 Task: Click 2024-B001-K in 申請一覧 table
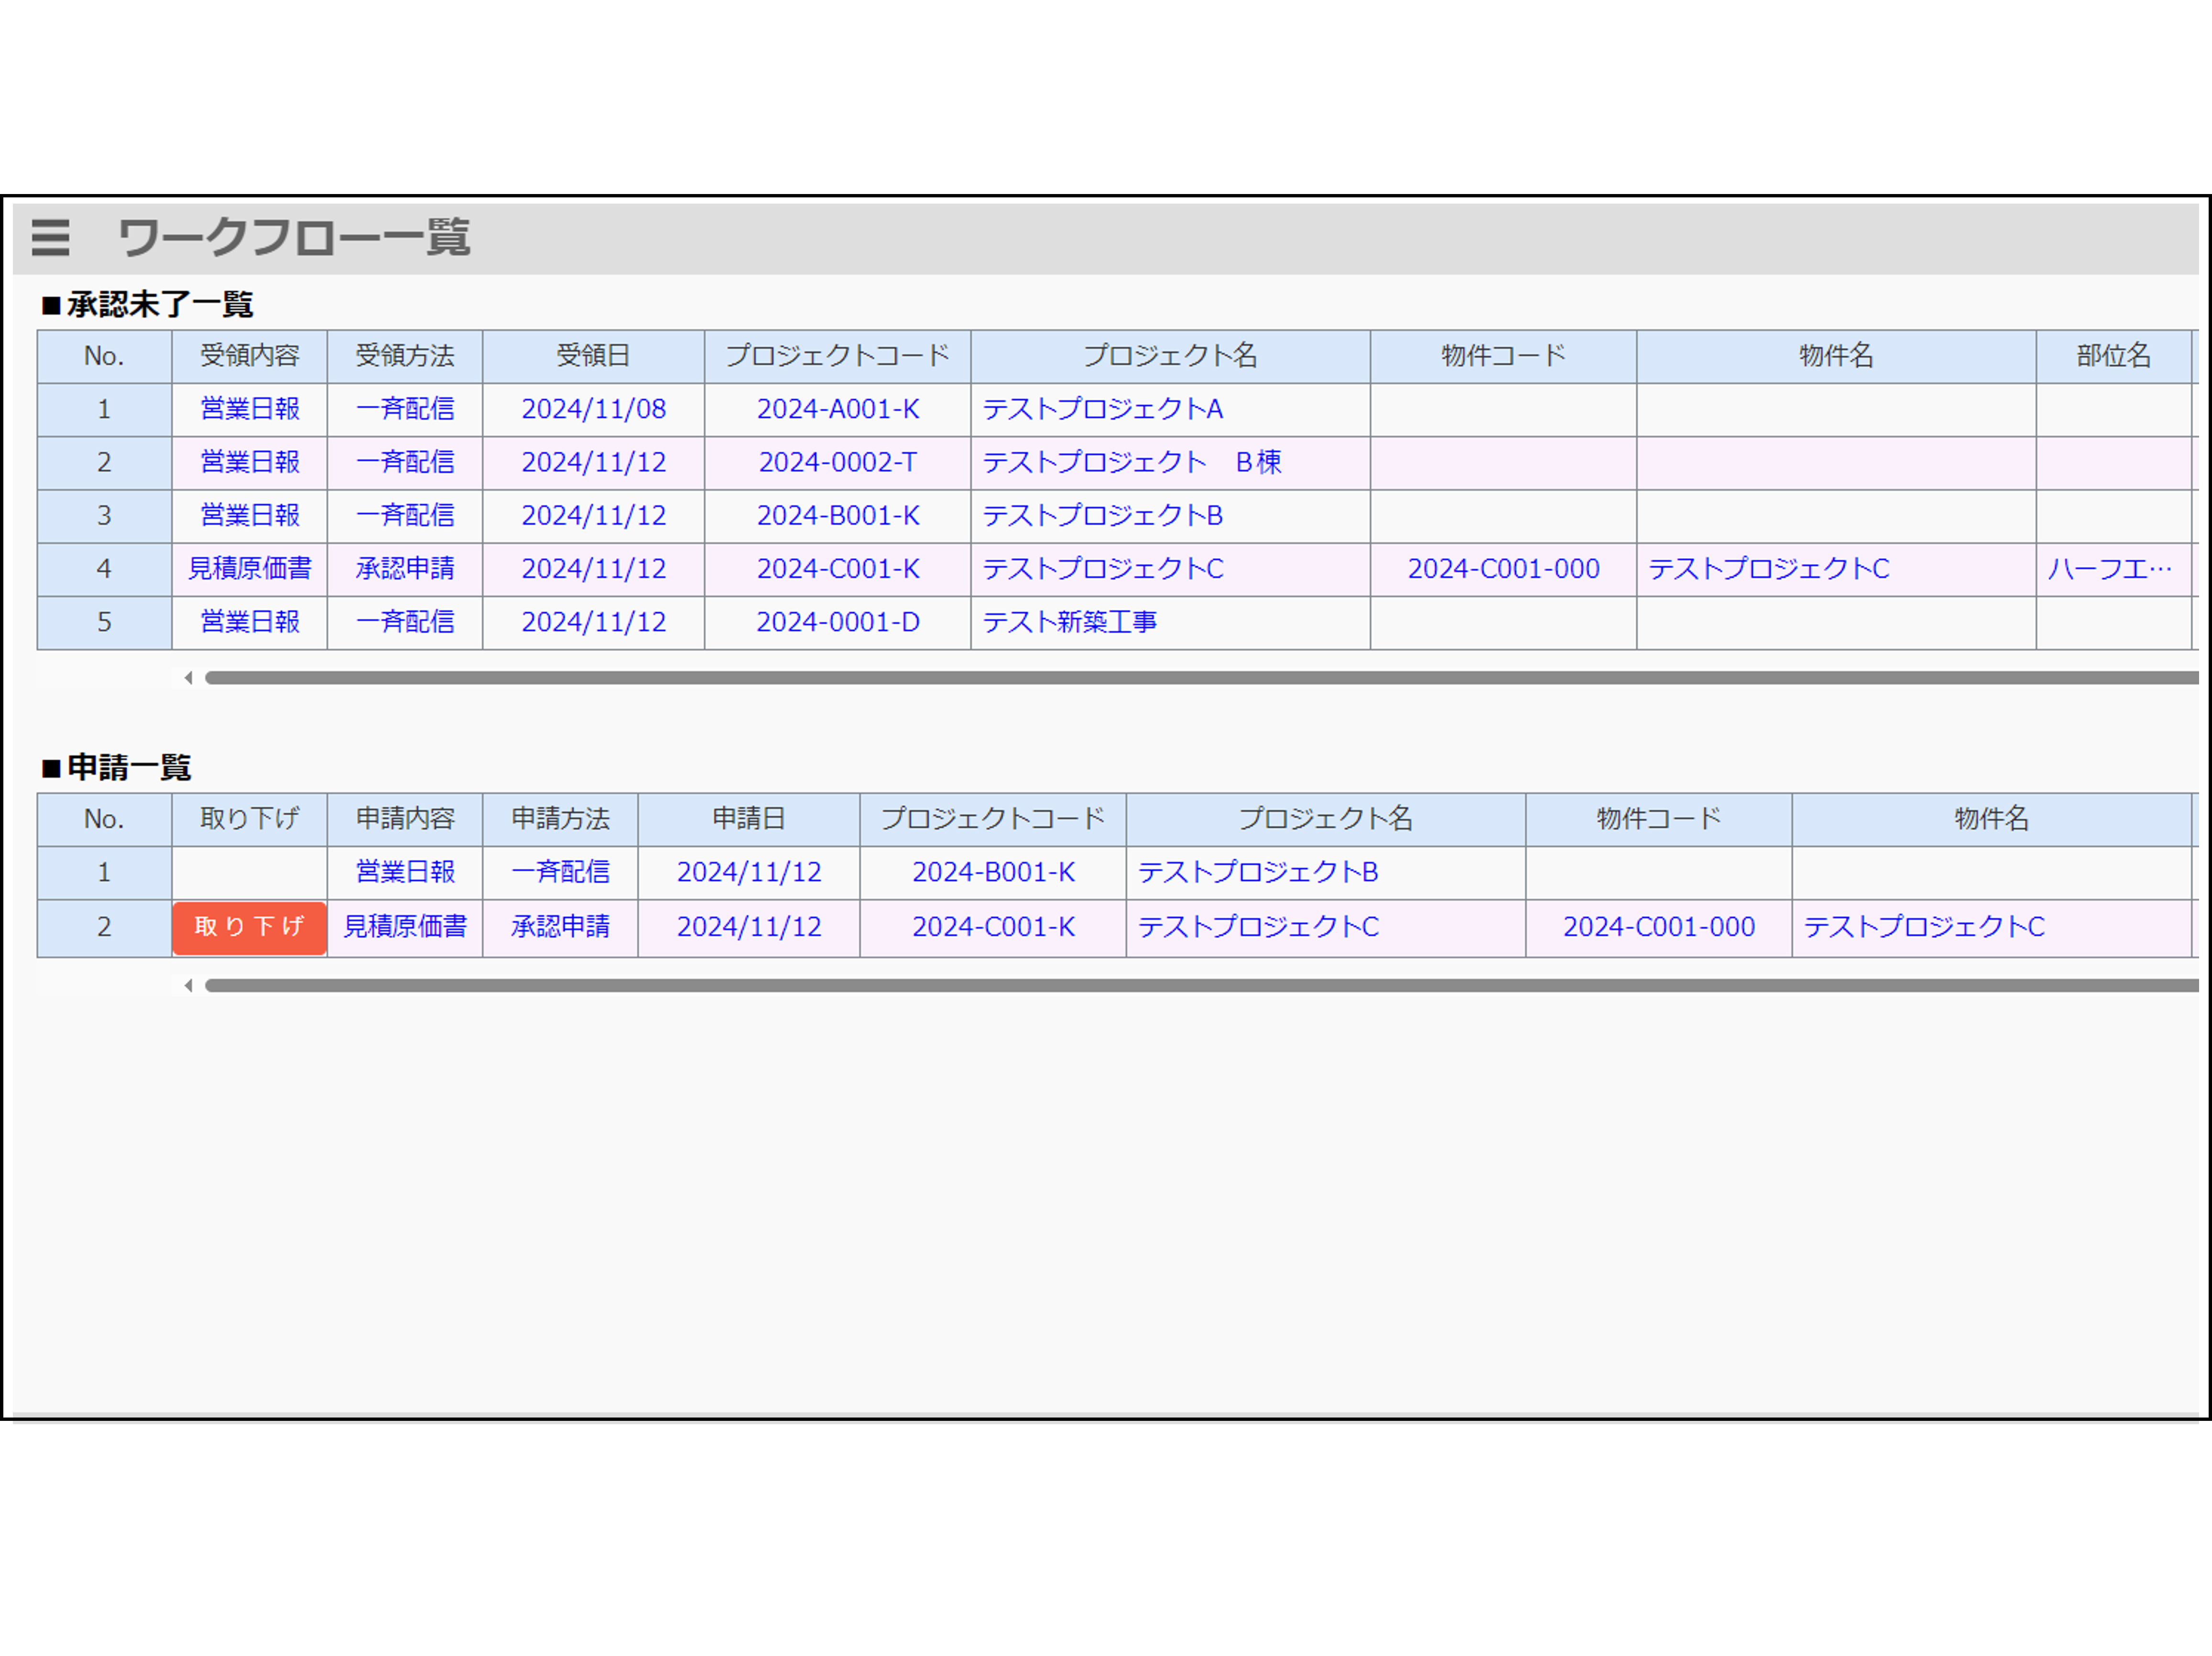coord(994,872)
